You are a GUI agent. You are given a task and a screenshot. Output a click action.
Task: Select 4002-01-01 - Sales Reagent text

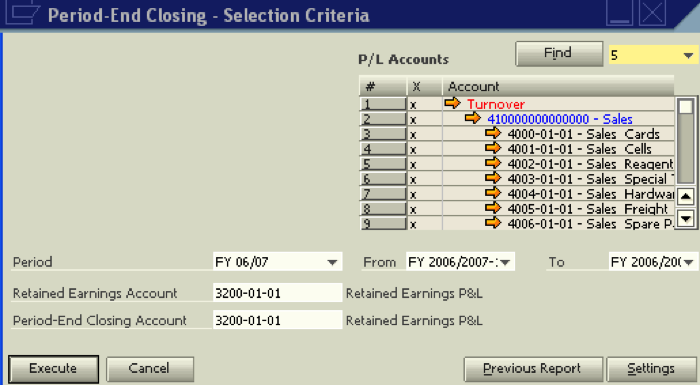pos(590,164)
